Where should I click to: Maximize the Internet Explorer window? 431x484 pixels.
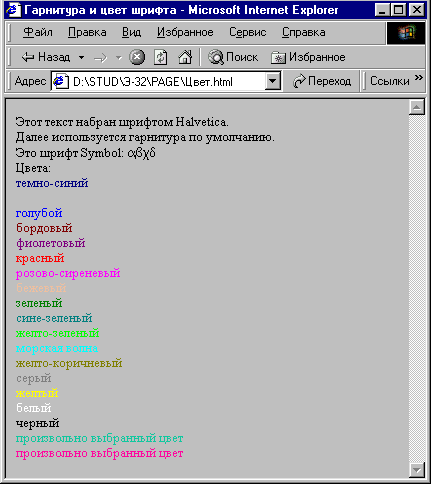click(398, 10)
